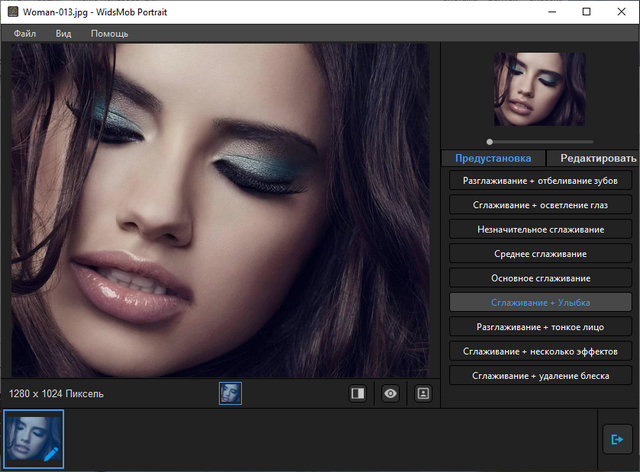The width and height of the screenshot is (640, 472).
Task: Select the Woman-013 thumbnail in the filmstrip
Action: click(x=34, y=439)
